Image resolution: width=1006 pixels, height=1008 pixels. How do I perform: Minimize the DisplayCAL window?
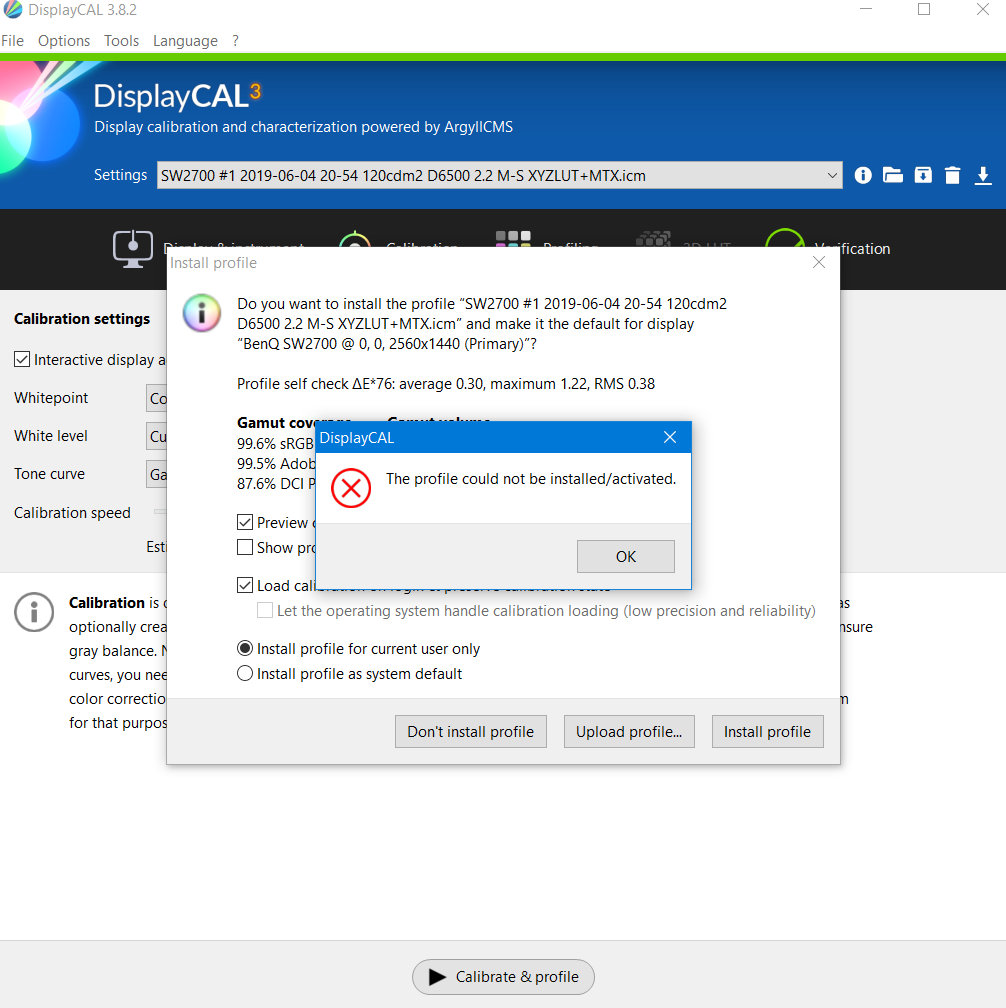tap(866, 9)
